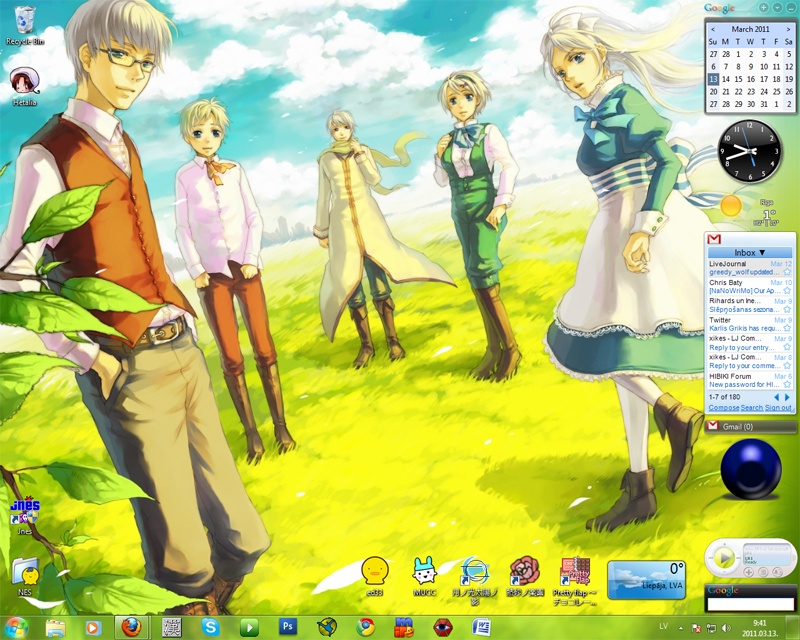Image resolution: width=800 pixels, height=640 pixels.
Task: Click in the Google search gadget field
Action: click(x=750, y=604)
